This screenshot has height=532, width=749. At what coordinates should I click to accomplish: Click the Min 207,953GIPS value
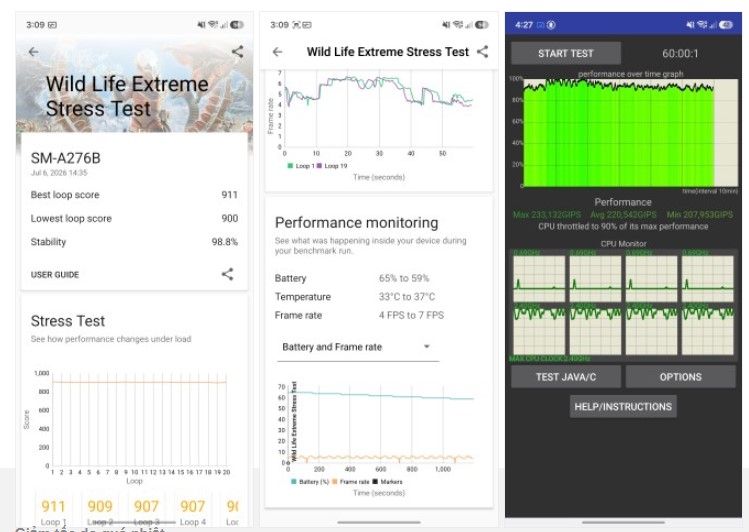[700, 214]
